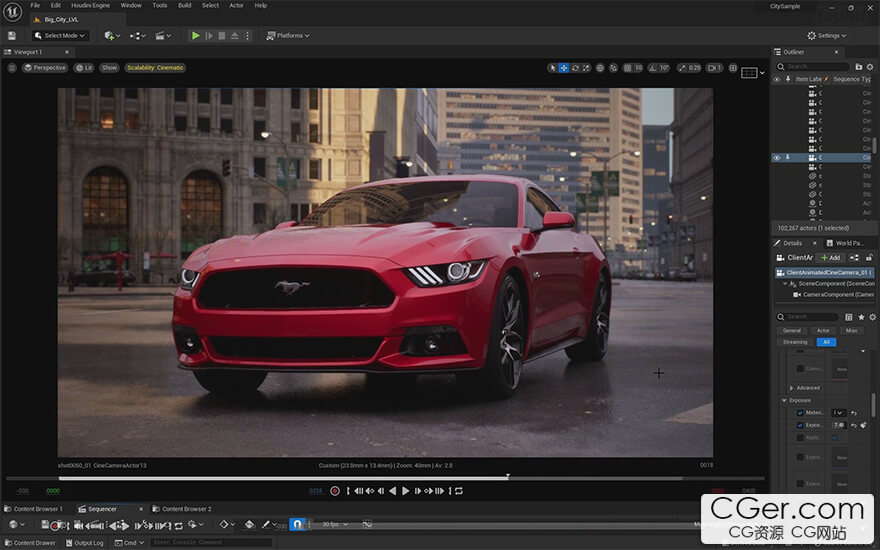Select the Streaming filter in Details
This screenshot has width=880, height=550.
point(795,342)
